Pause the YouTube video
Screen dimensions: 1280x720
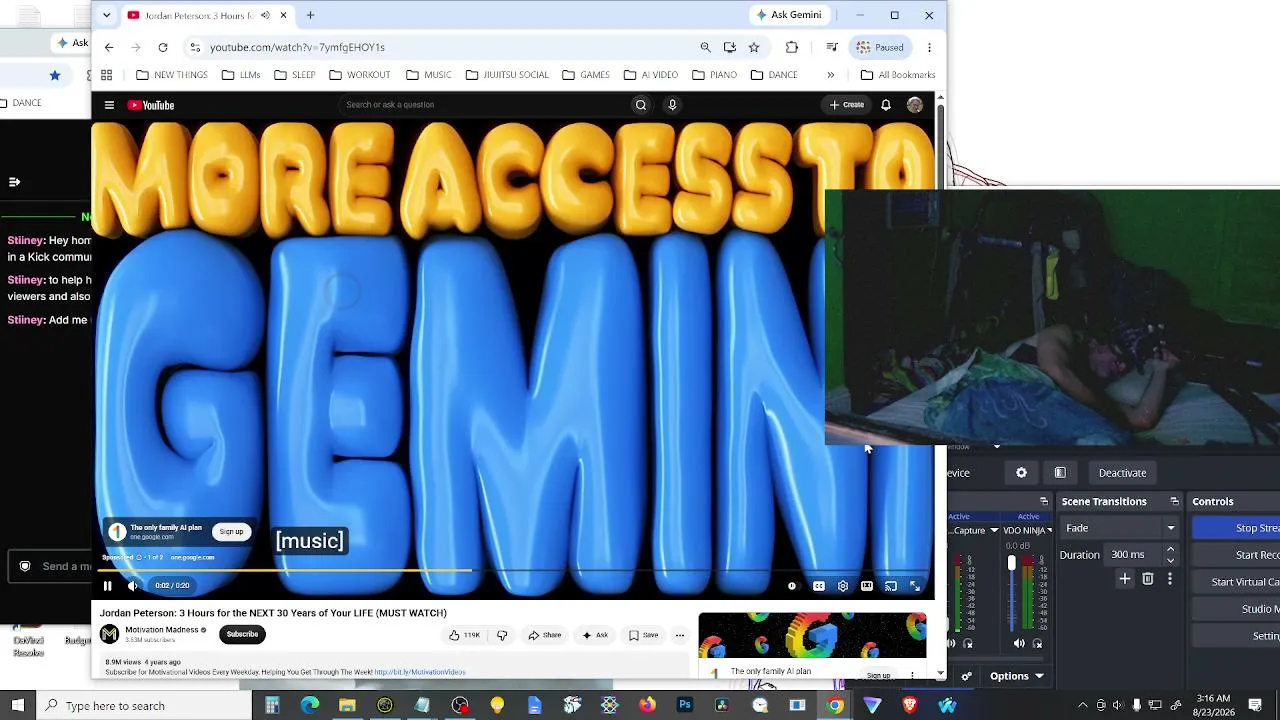pyautogui.click(x=108, y=586)
